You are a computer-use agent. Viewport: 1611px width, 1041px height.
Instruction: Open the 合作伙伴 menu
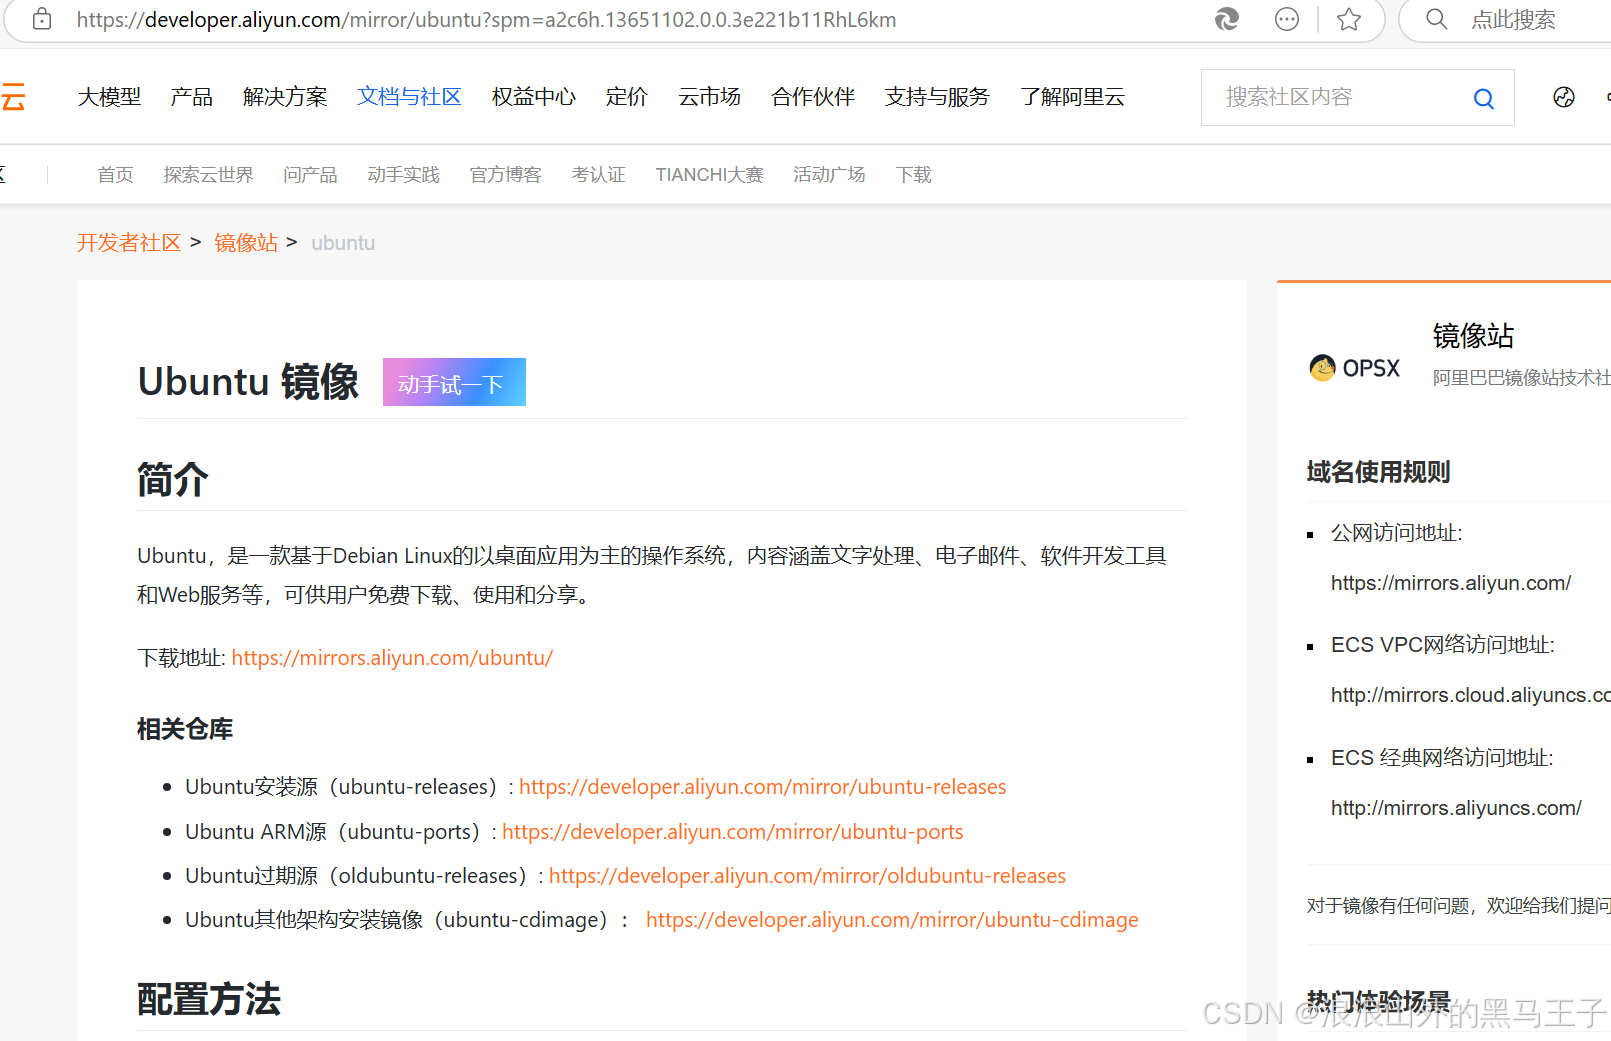click(813, 97)
